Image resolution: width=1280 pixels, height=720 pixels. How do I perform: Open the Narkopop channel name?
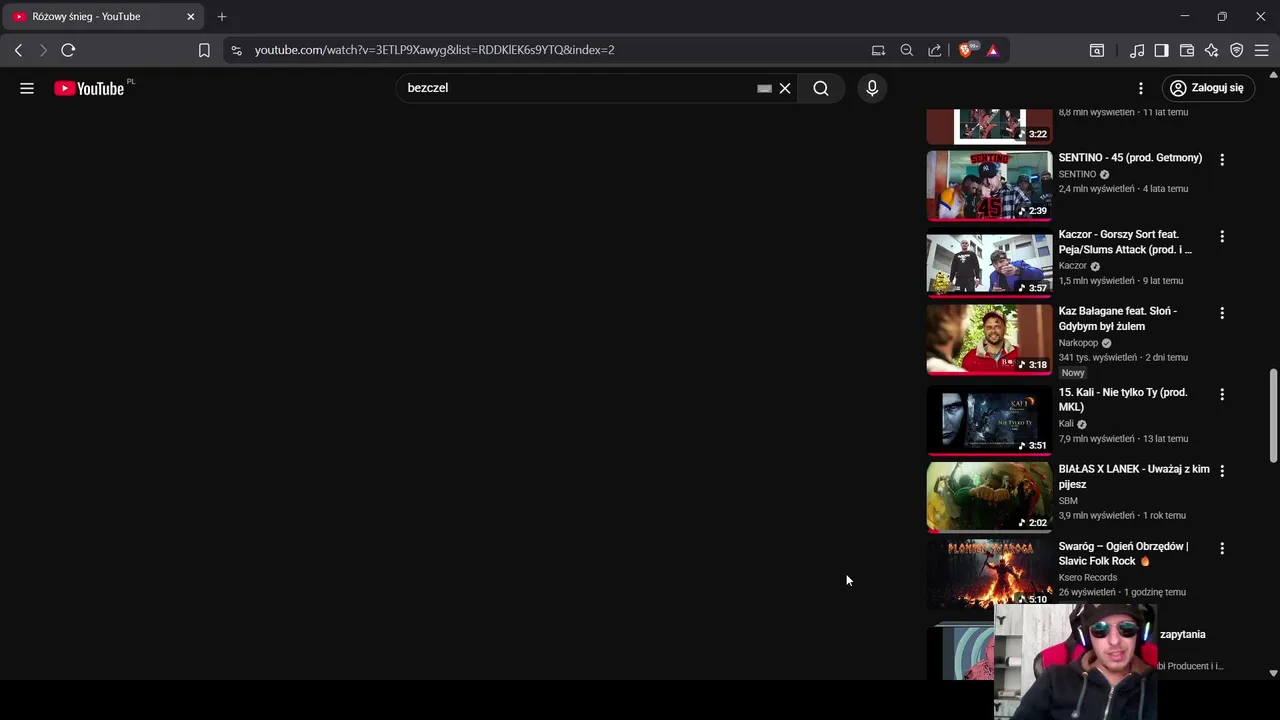[1078, 343]
